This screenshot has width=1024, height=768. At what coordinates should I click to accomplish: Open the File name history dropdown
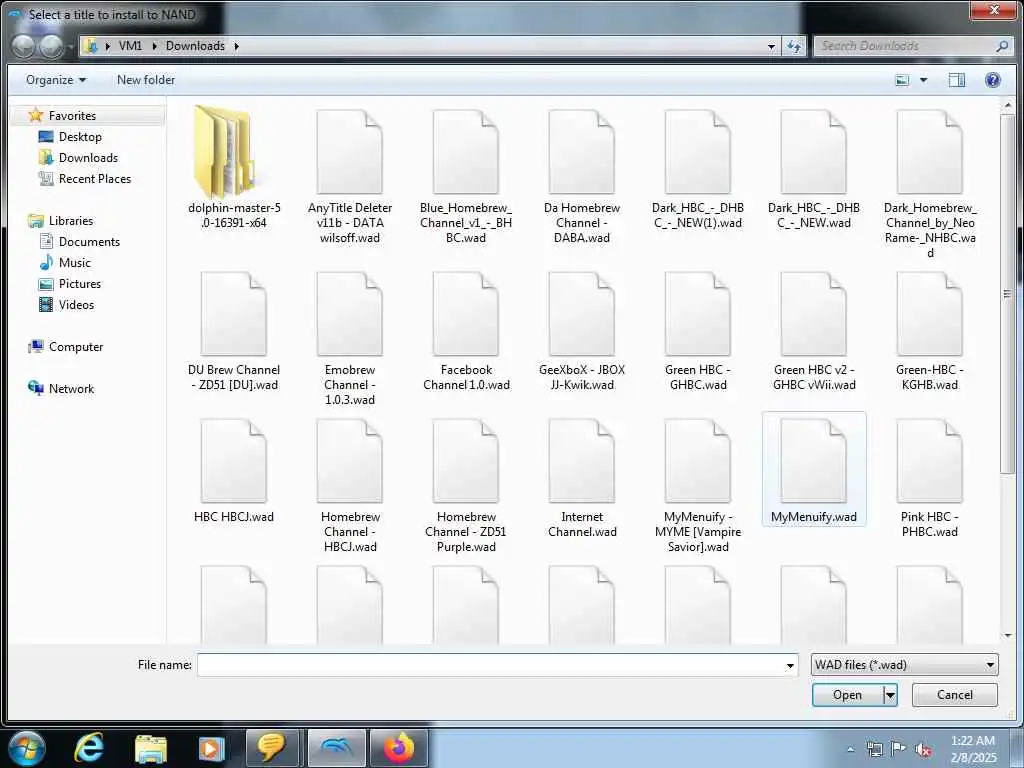point(790,665)
